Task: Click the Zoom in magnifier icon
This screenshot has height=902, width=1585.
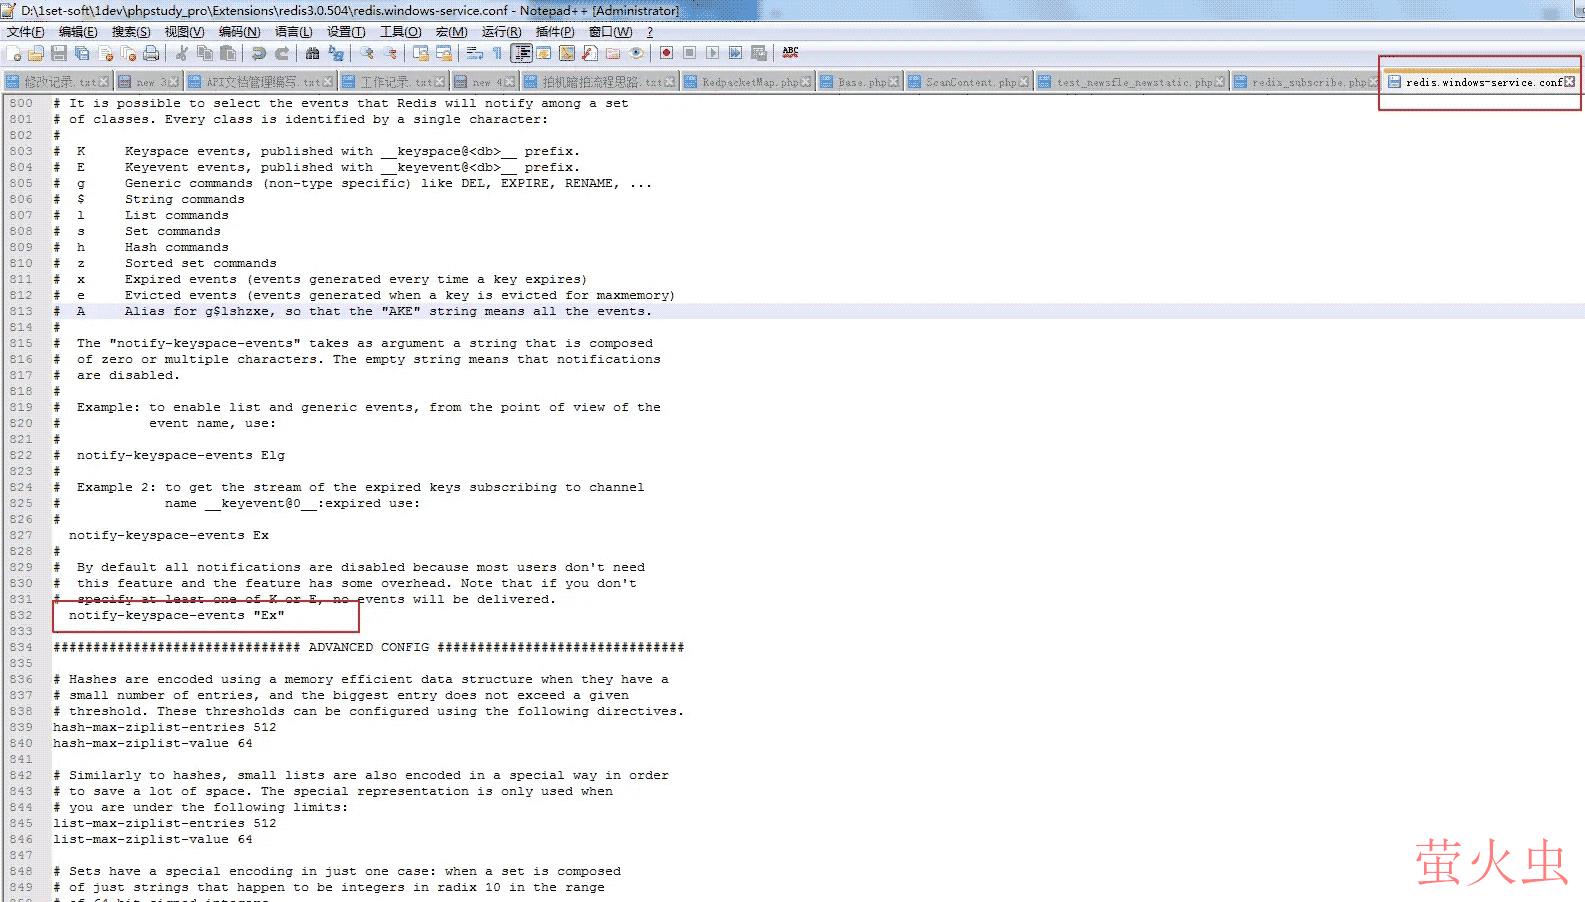Action: click(x=367, y=53)
